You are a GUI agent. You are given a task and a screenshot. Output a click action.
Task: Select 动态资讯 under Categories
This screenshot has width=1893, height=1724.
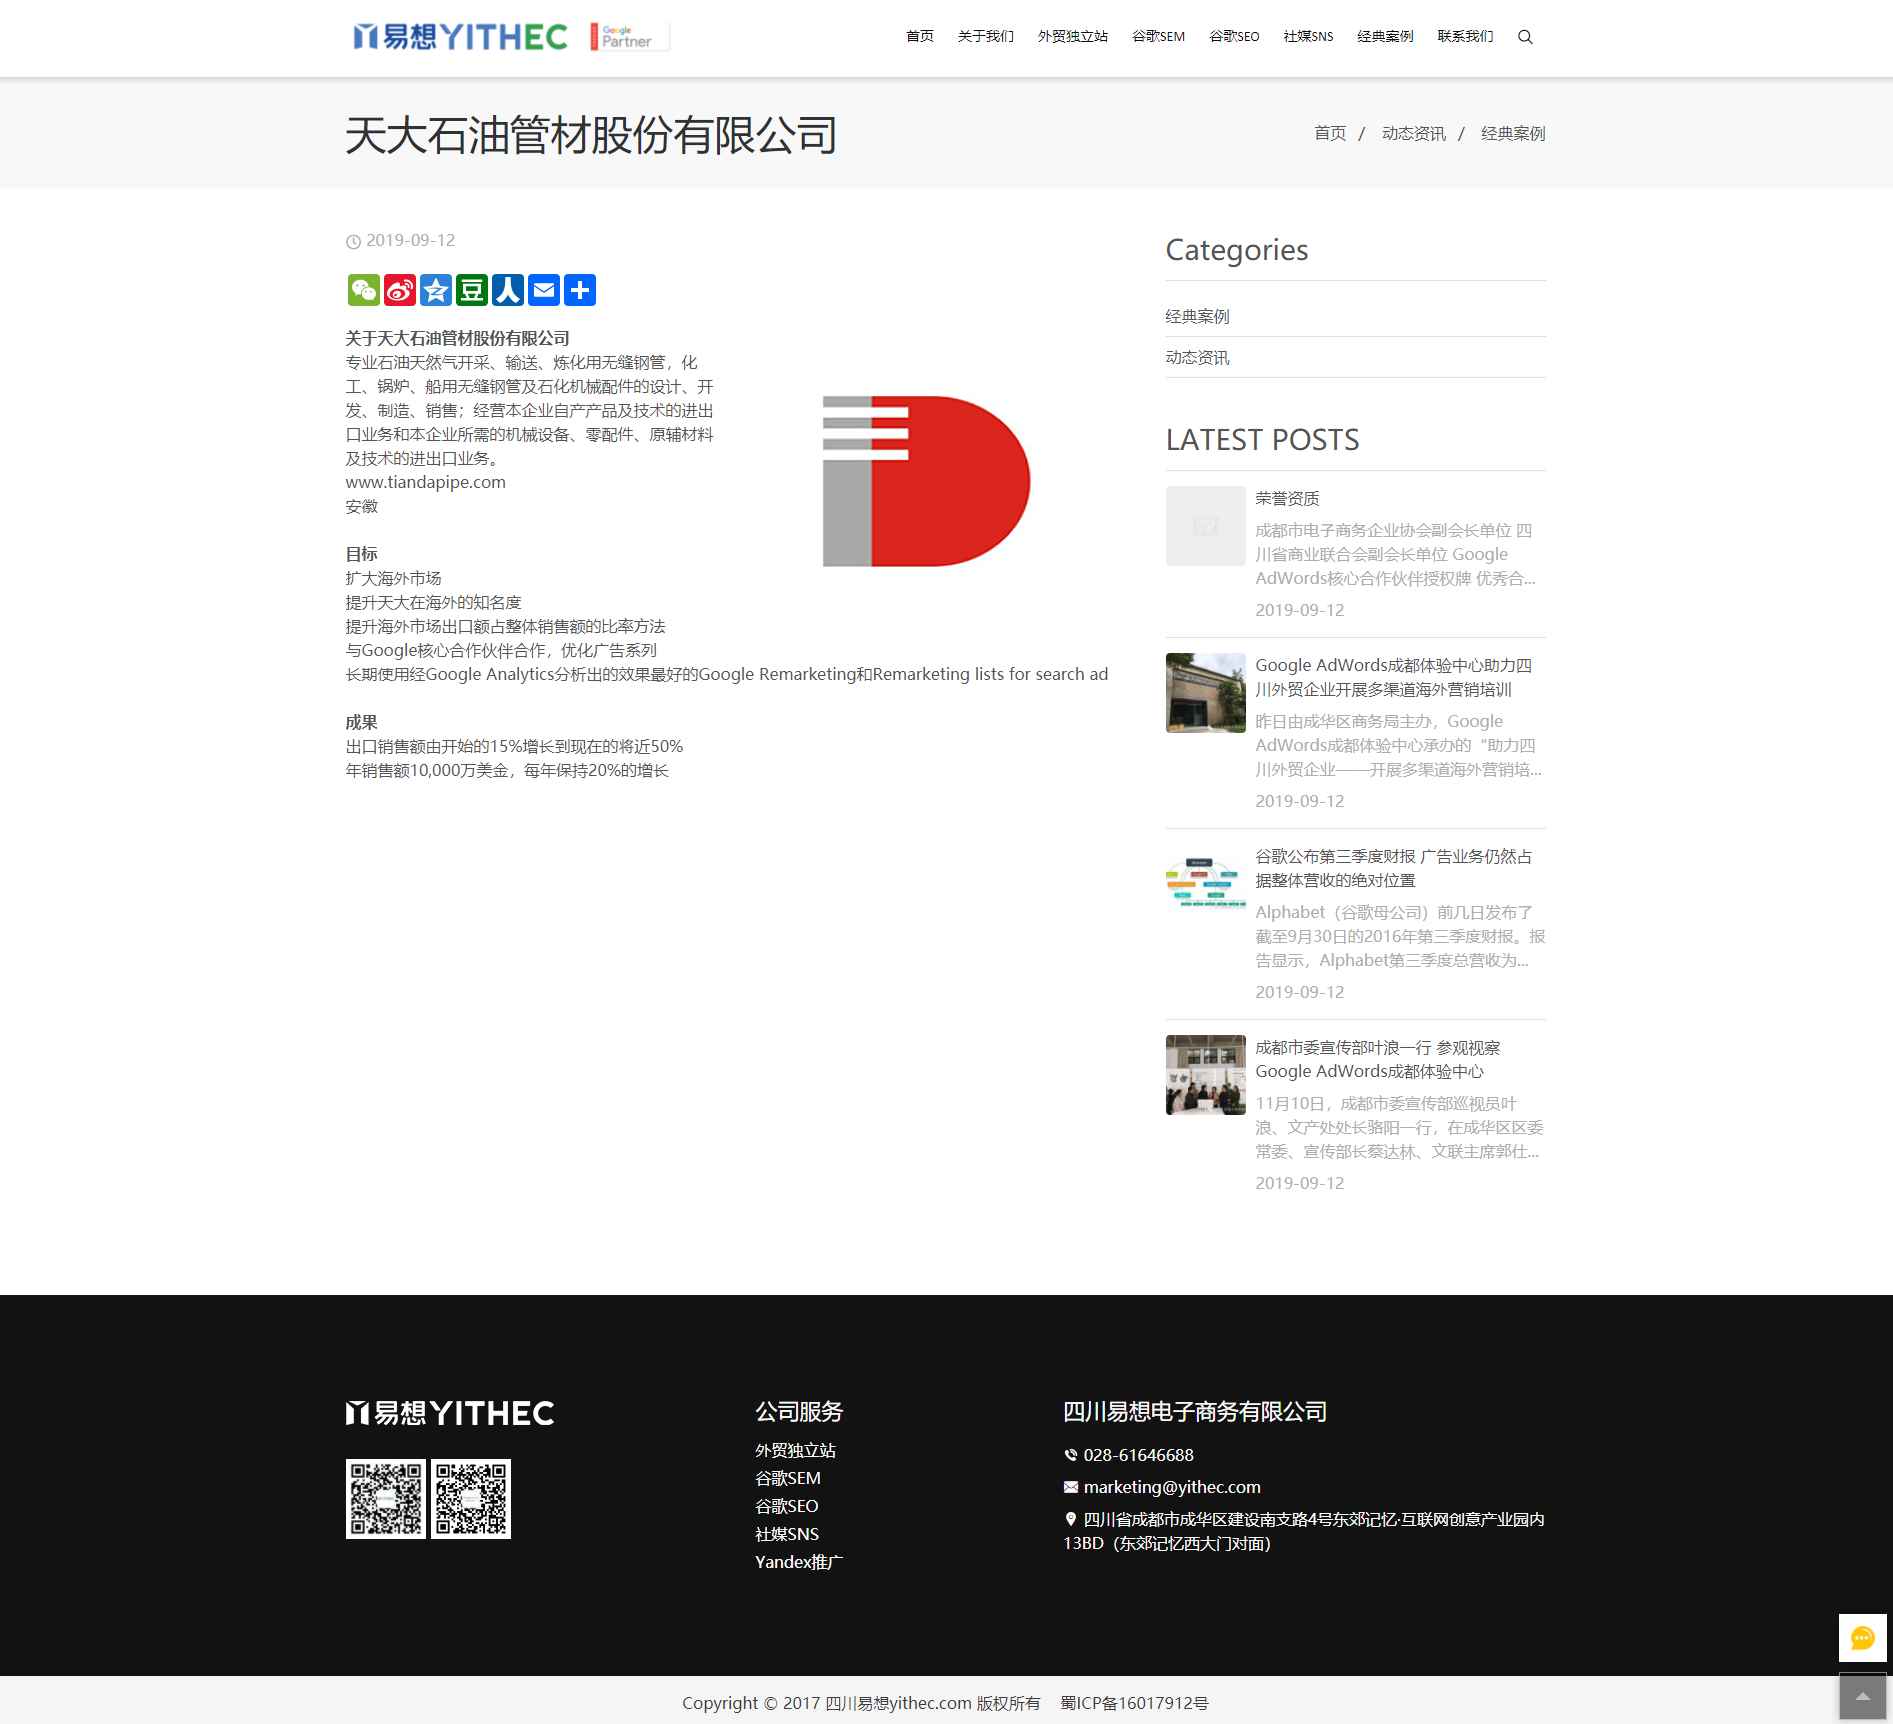tap(1197, 357)
